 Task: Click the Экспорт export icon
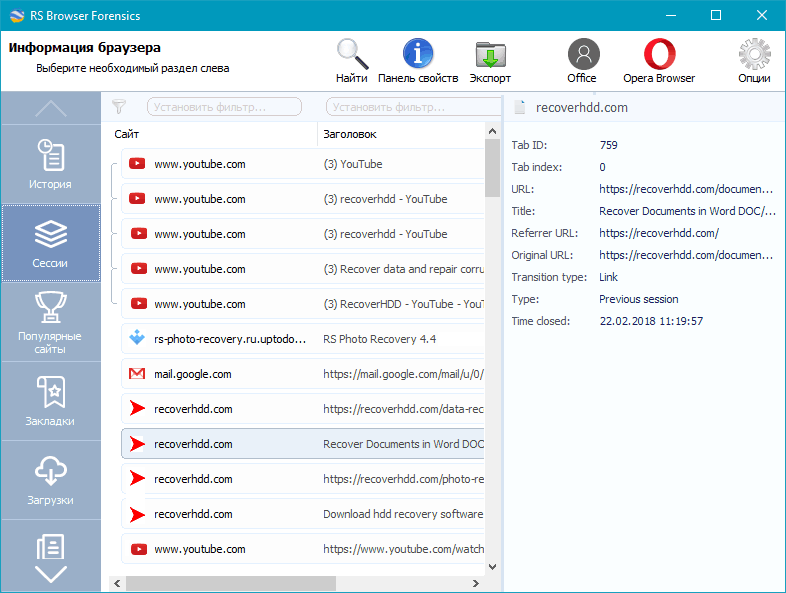pyautogui.click(x=490, y=61)
